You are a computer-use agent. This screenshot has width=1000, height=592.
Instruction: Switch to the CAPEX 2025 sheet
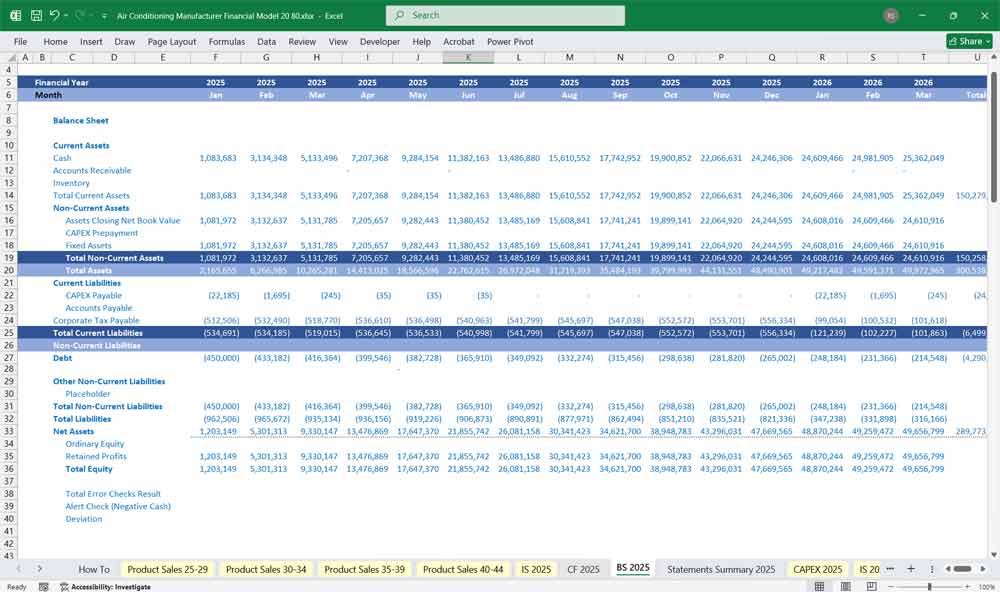(817, 569)
